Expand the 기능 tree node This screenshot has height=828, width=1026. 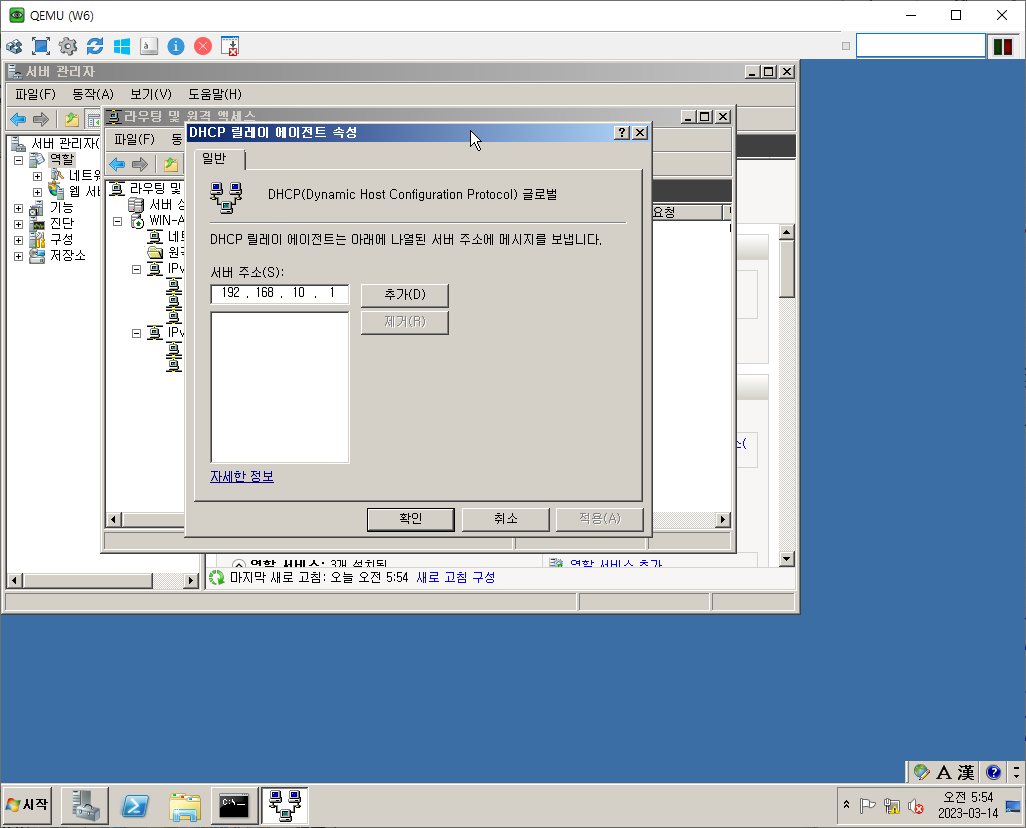click(18, 208)
